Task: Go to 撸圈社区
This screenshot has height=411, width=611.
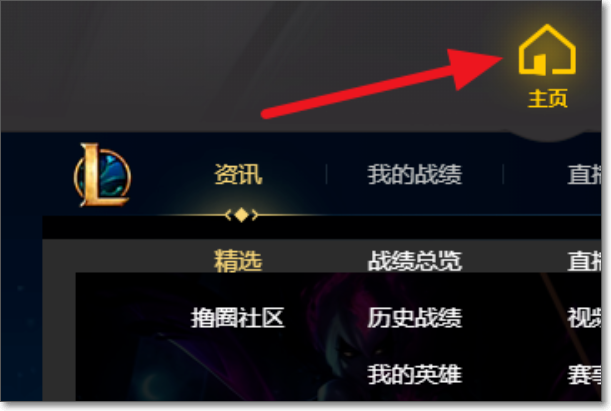Action: [x=238, y=318]
